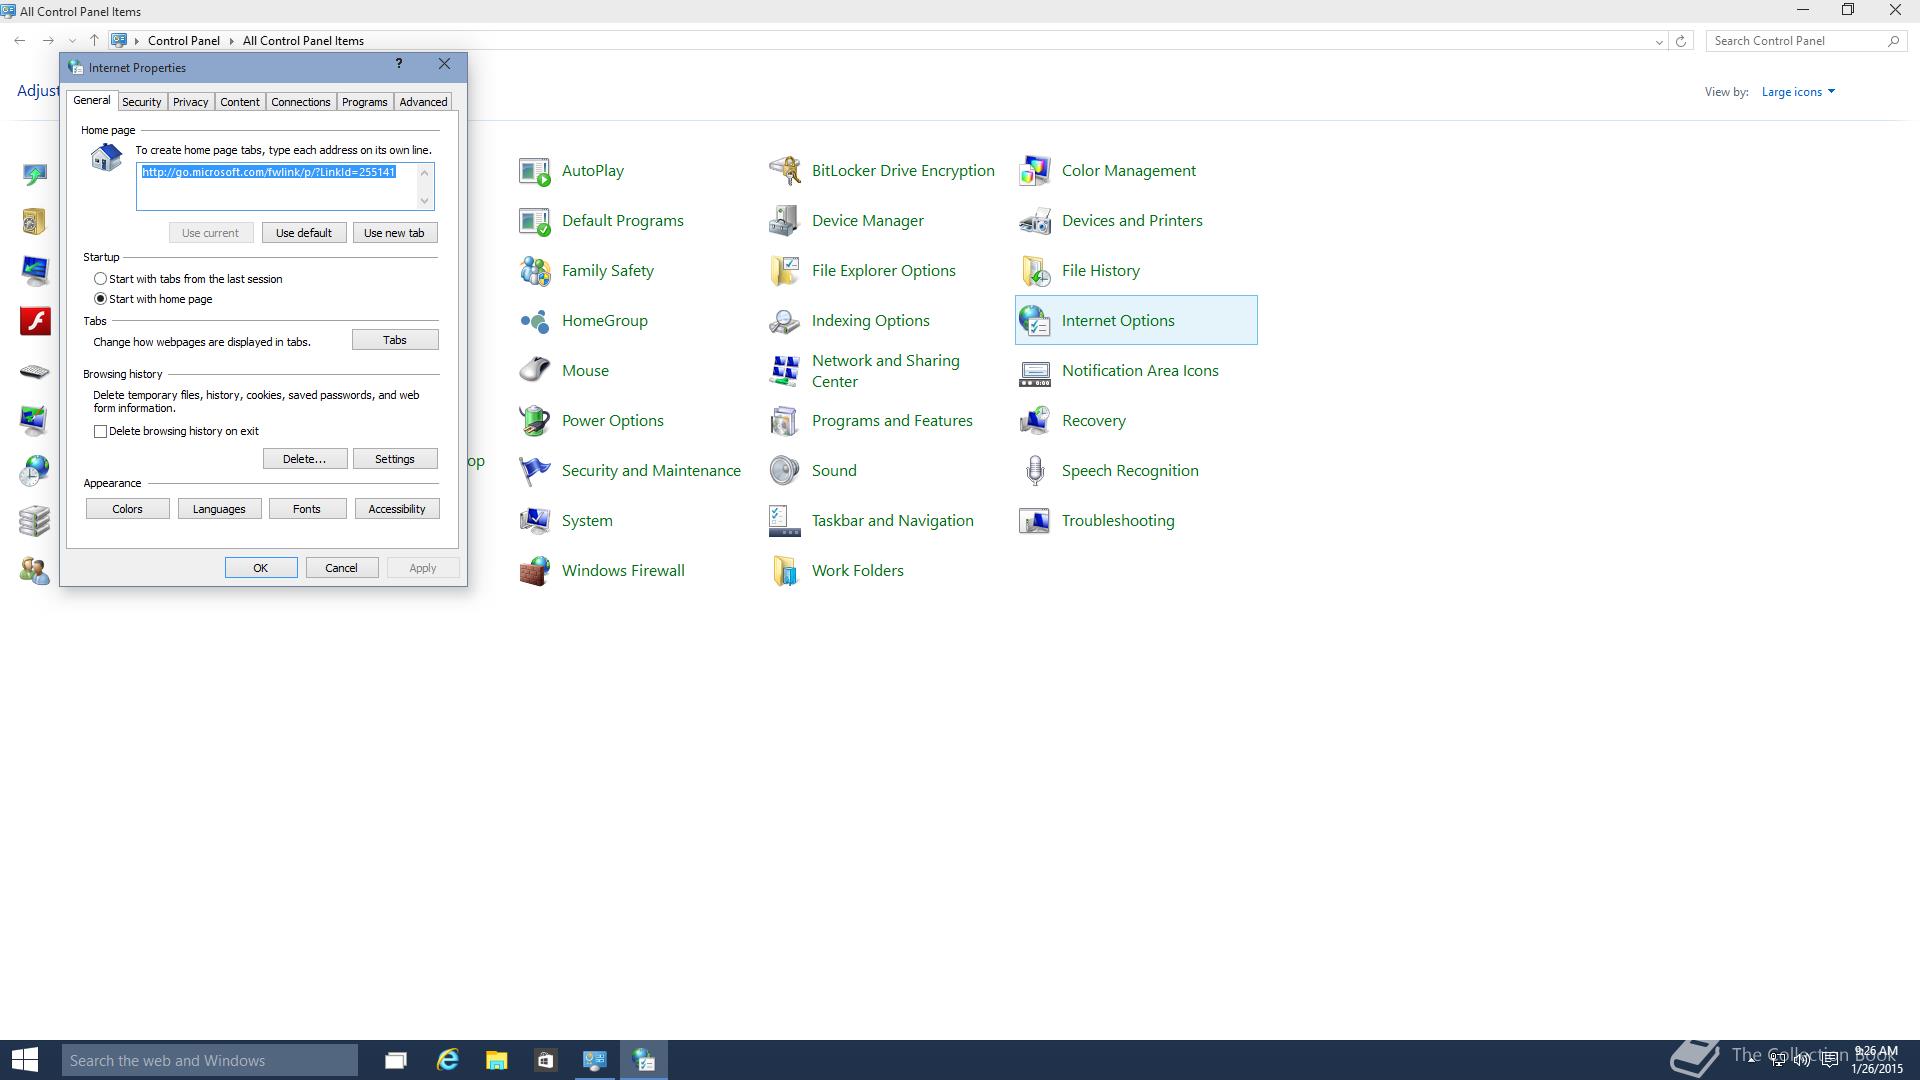1920x1080 pixels.
Task: Open the Programs and Features icon
Action: [x=785, y=421]
